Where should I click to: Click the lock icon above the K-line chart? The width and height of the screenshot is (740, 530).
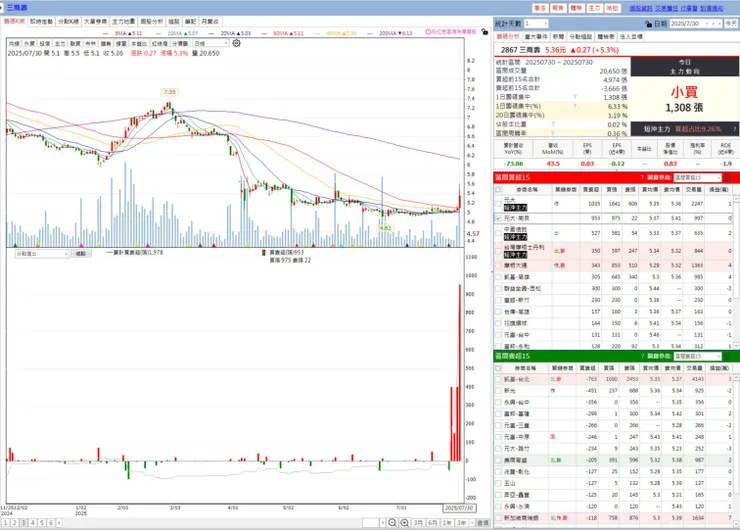coord(484,32)
